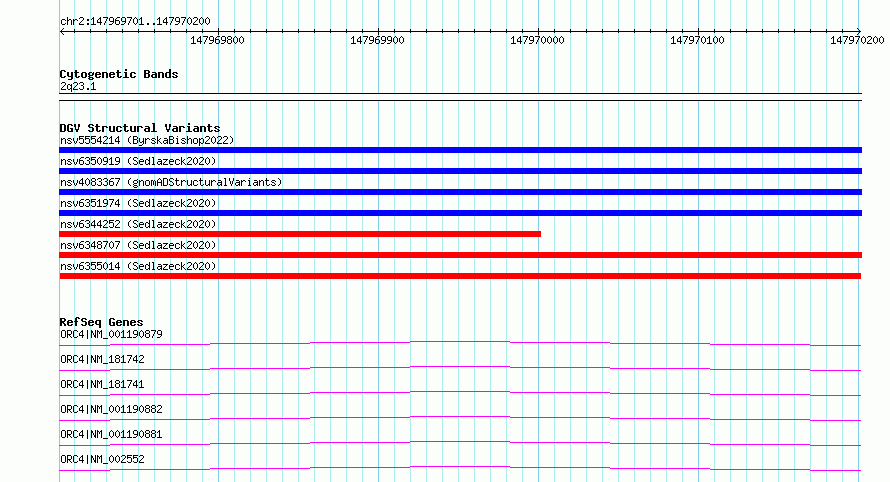
Task: Click ruler position 147970100
Action: (698, 40)
